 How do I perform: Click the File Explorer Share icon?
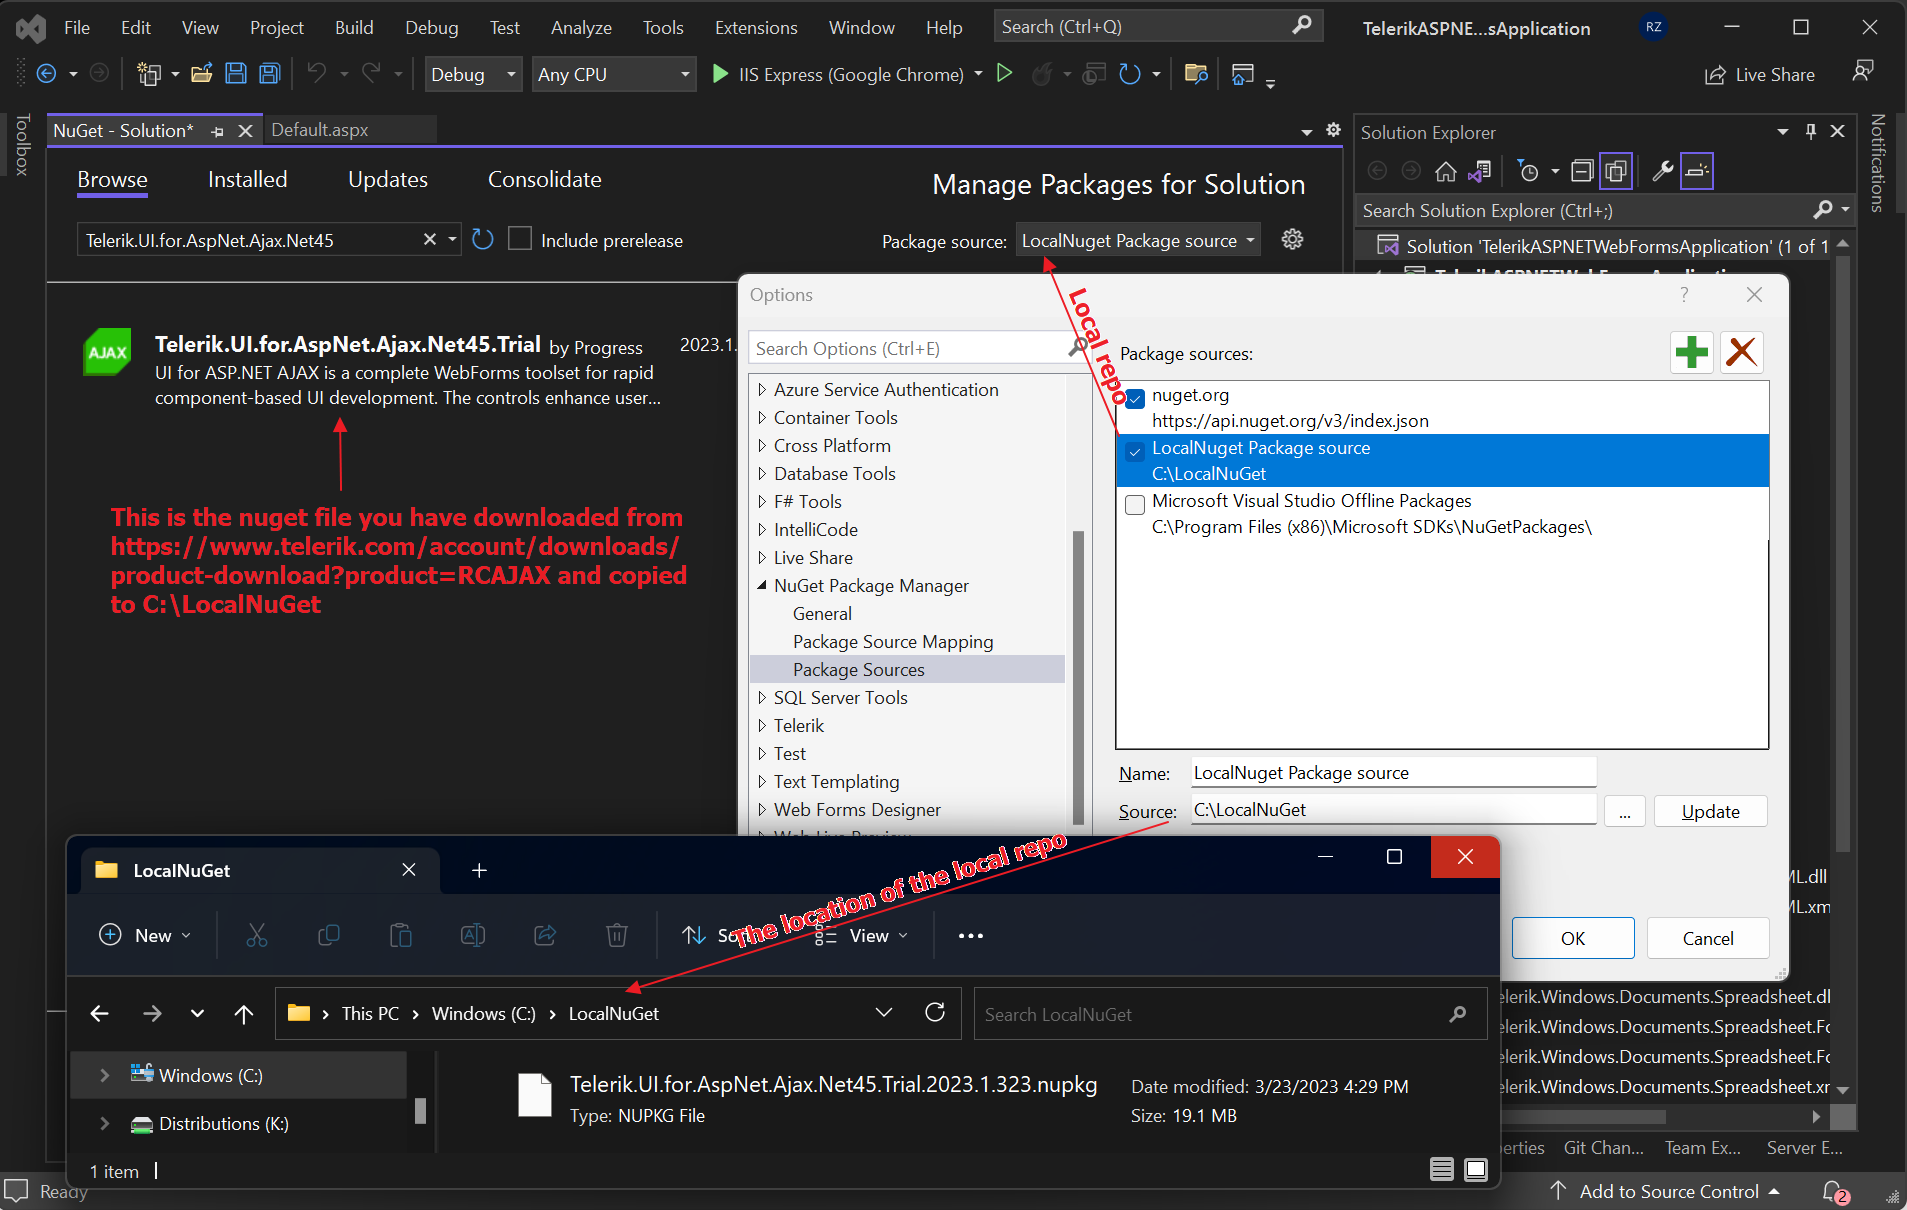(x=545, y=935)
